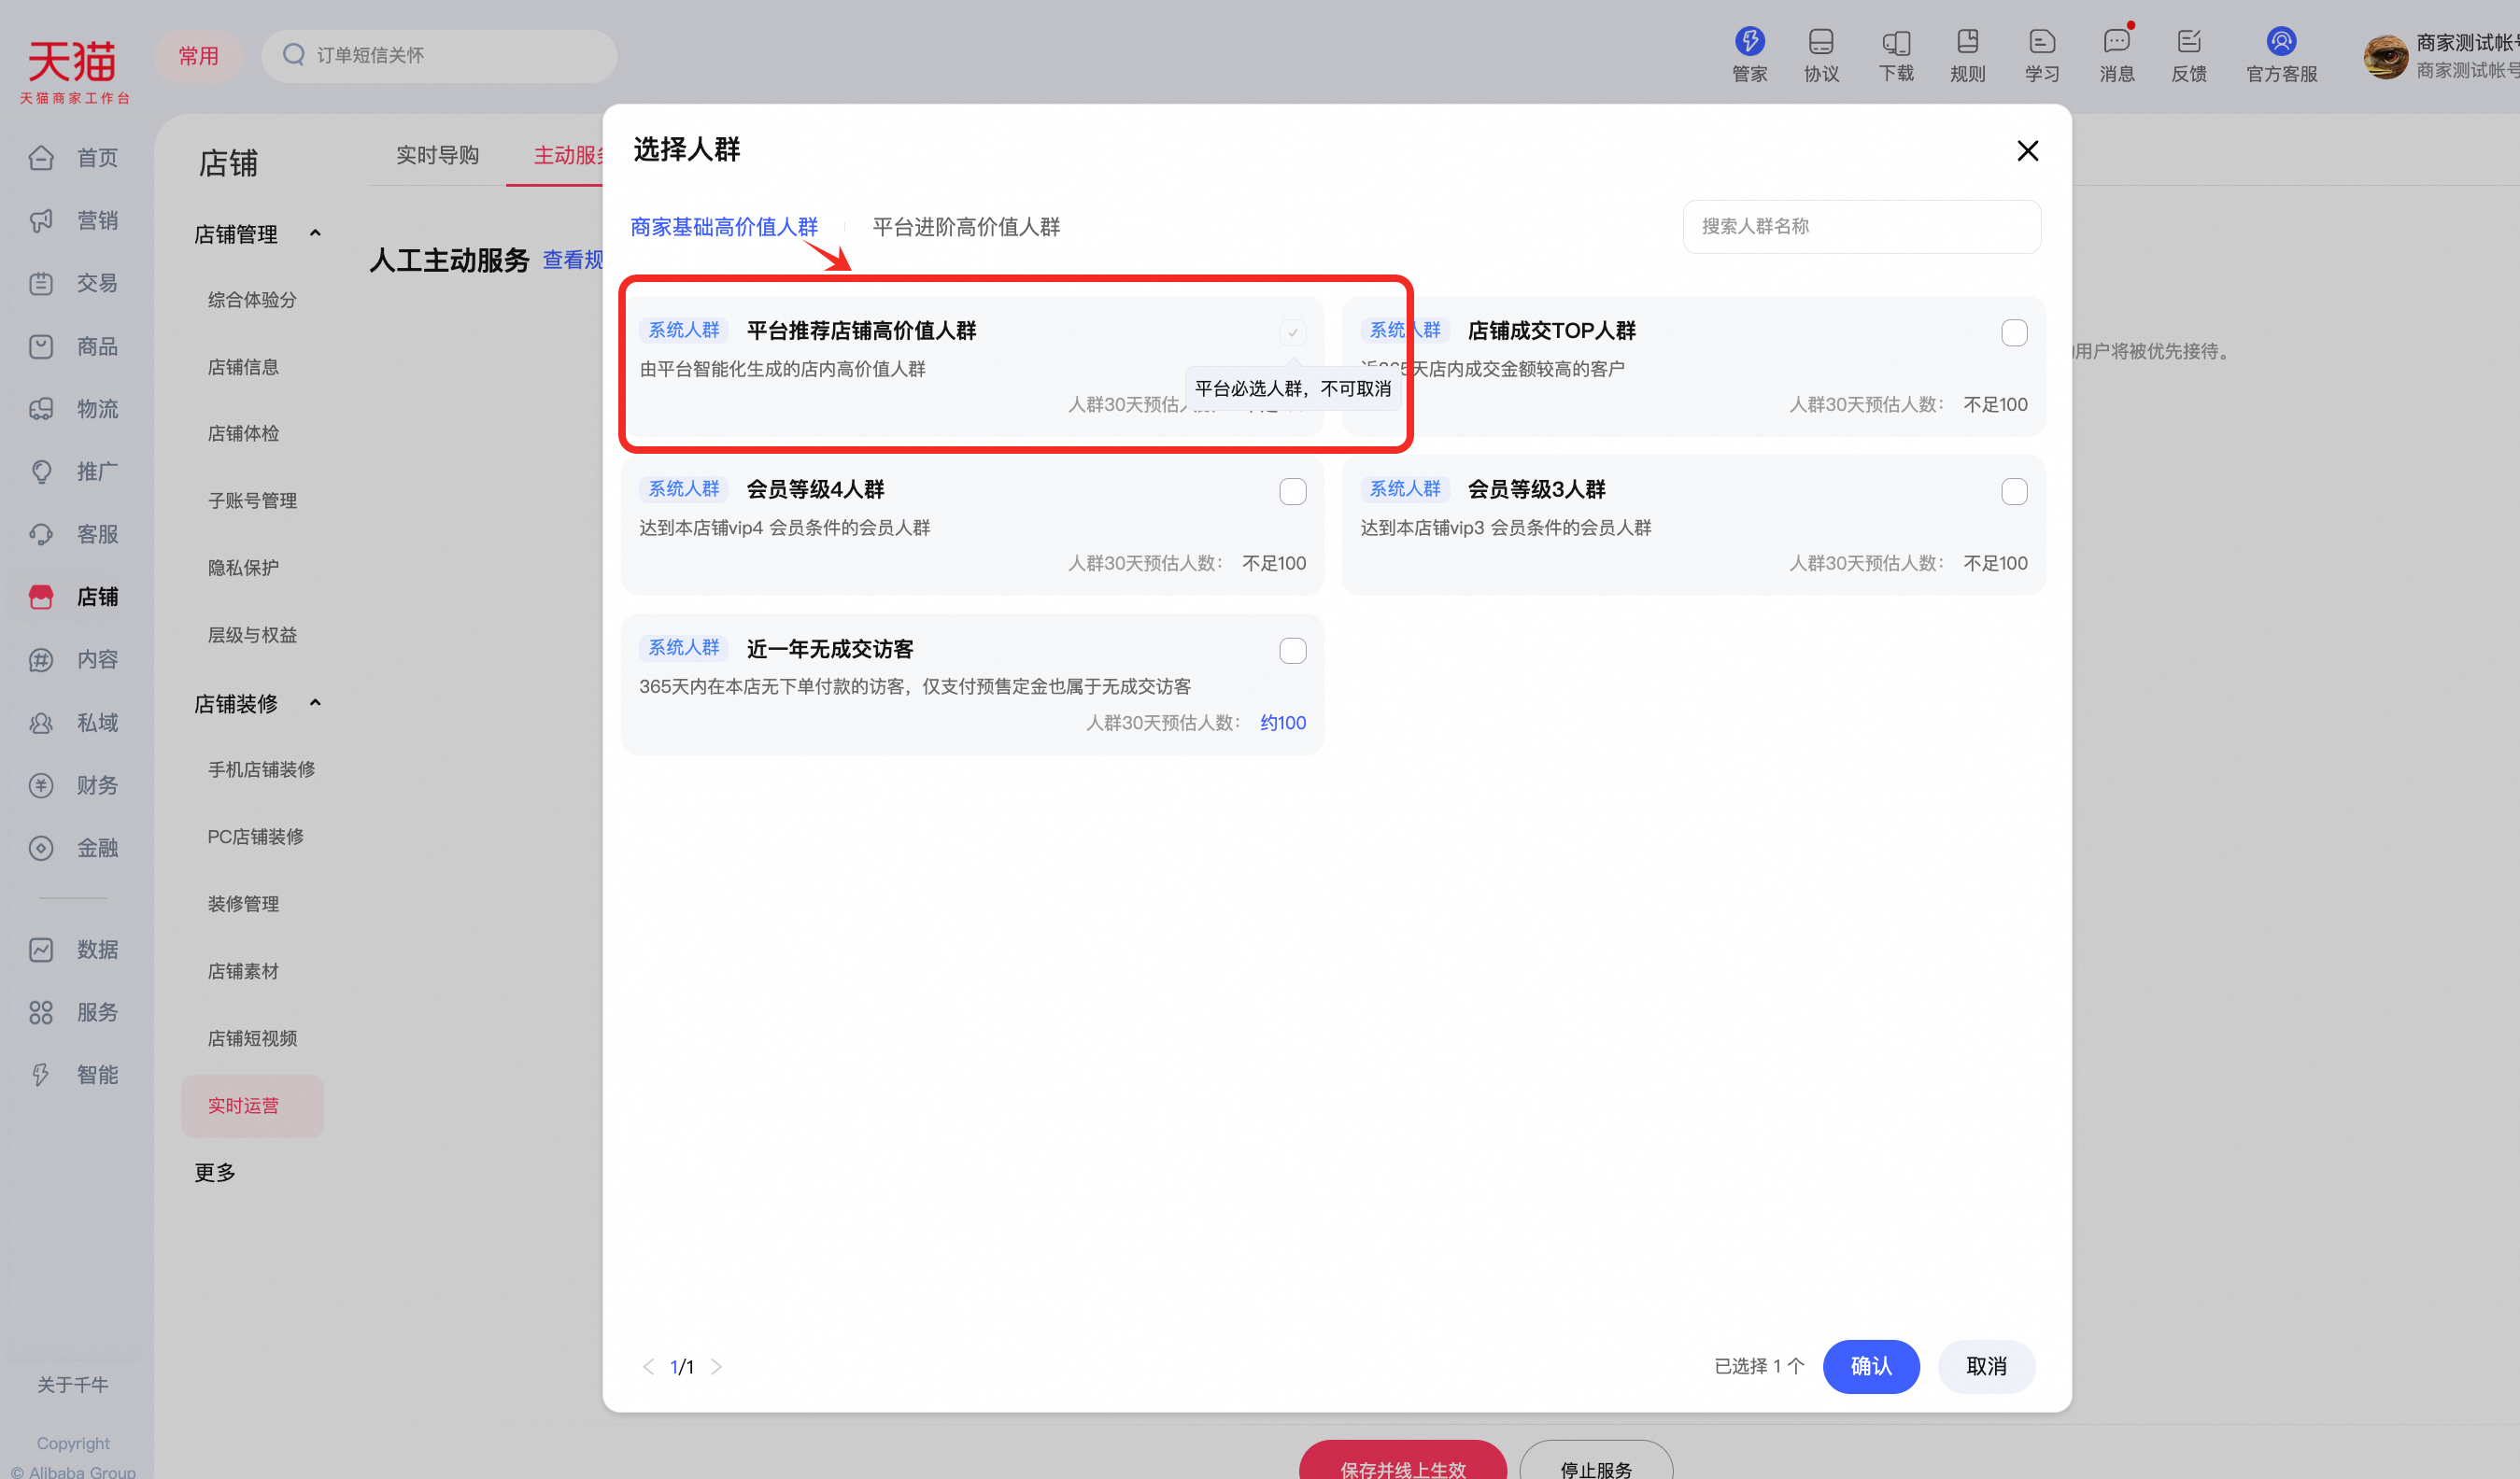This screenshot has height=1479, width=2520.
Task: Expand the 更多 sidebar item
Action: tap(214, 1172)
